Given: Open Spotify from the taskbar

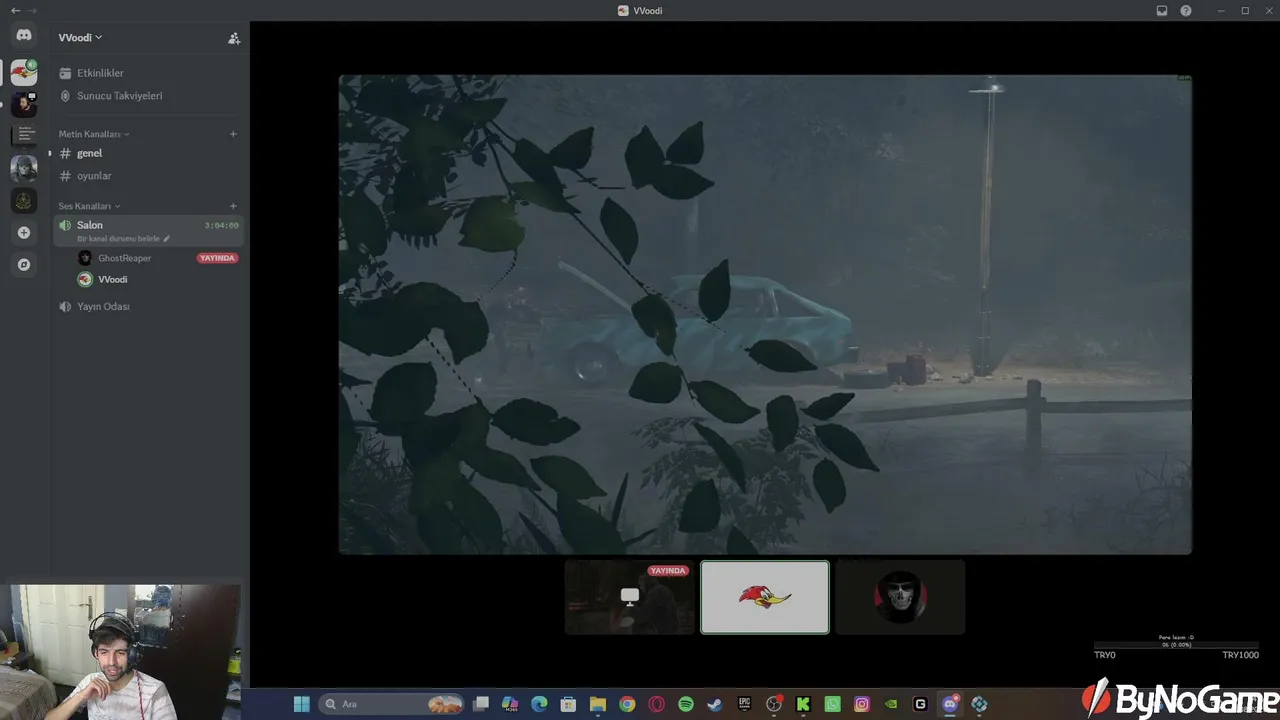Looking at the screenshot, I should [x=686, y=704].
